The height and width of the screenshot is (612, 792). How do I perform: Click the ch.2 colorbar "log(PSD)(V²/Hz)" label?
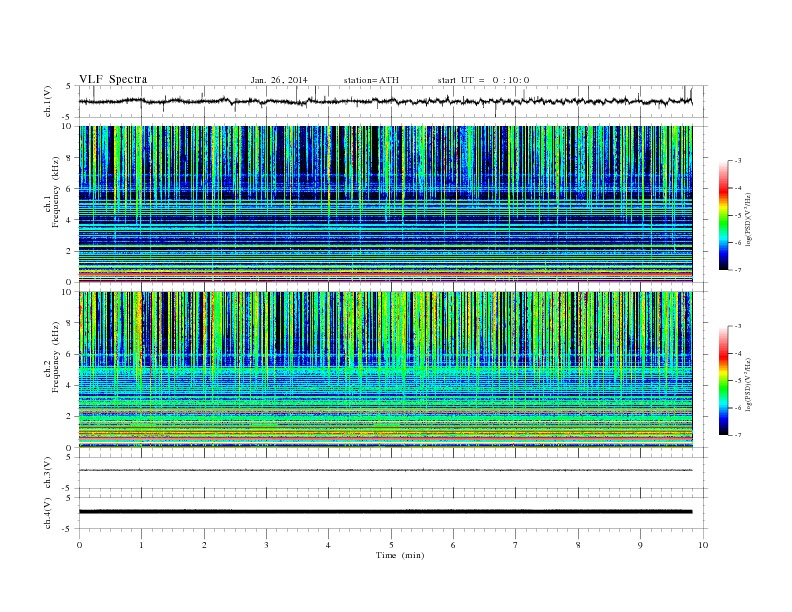[x=750, y=384]
